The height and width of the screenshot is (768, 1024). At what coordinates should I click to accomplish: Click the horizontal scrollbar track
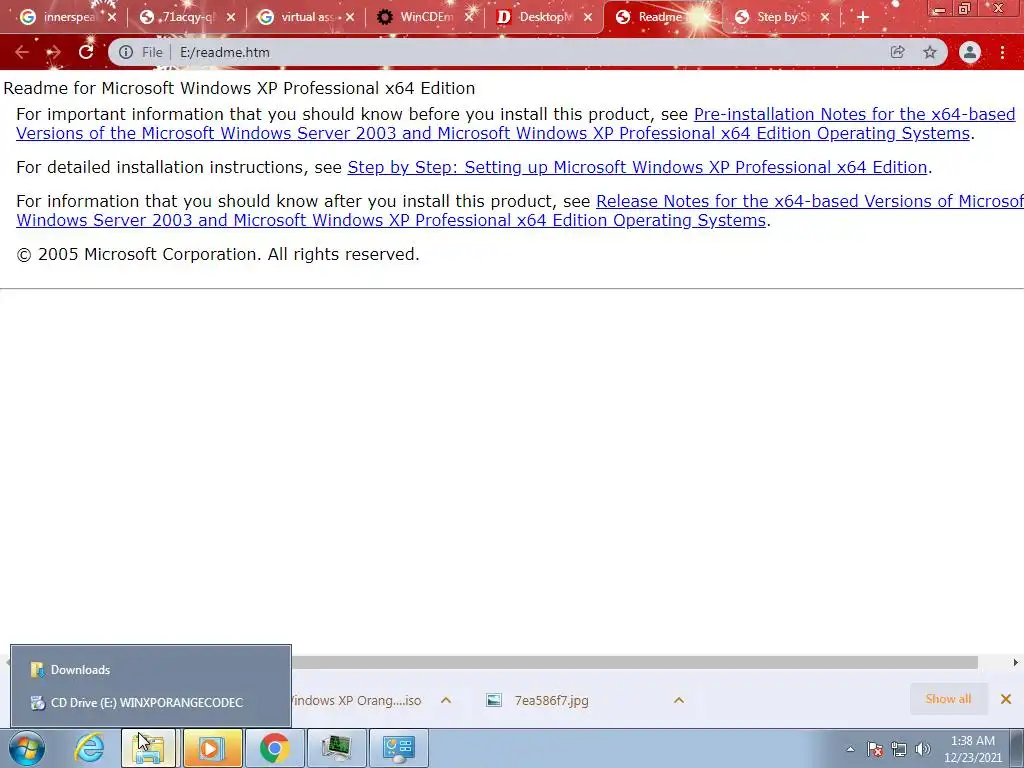pyautogui.click(x=633, y=663)
